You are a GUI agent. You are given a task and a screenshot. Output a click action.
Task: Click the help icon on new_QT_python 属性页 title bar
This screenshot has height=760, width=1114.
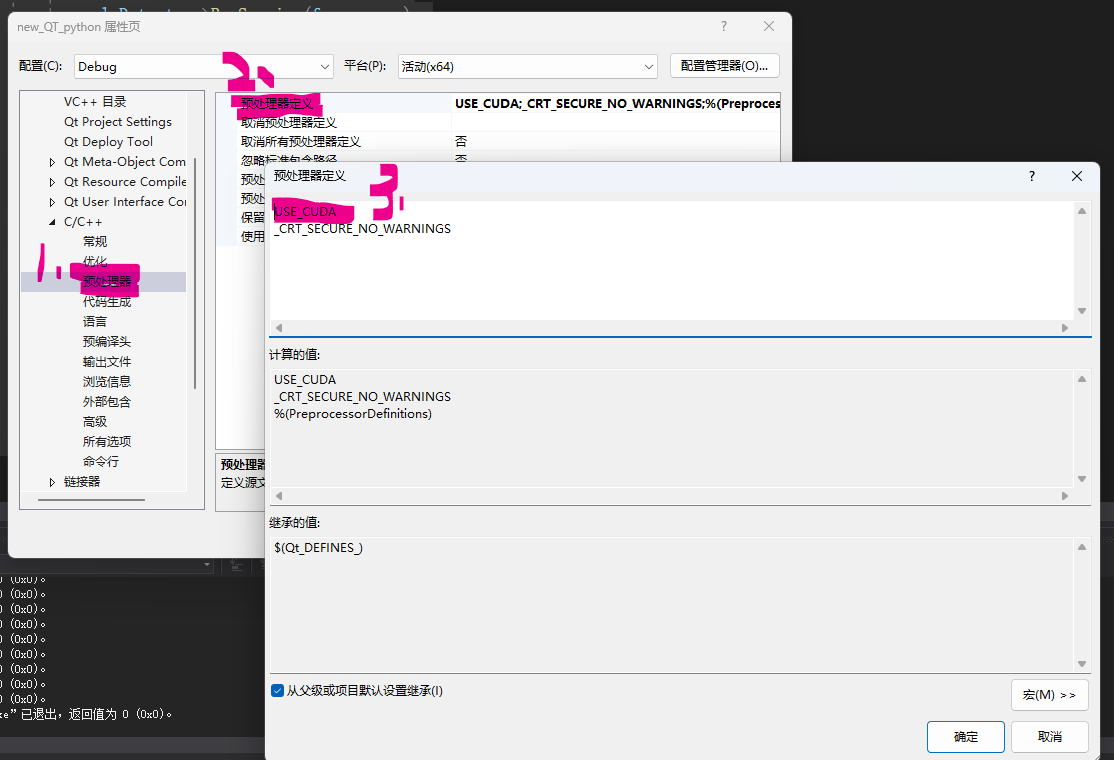pos(723,27)
